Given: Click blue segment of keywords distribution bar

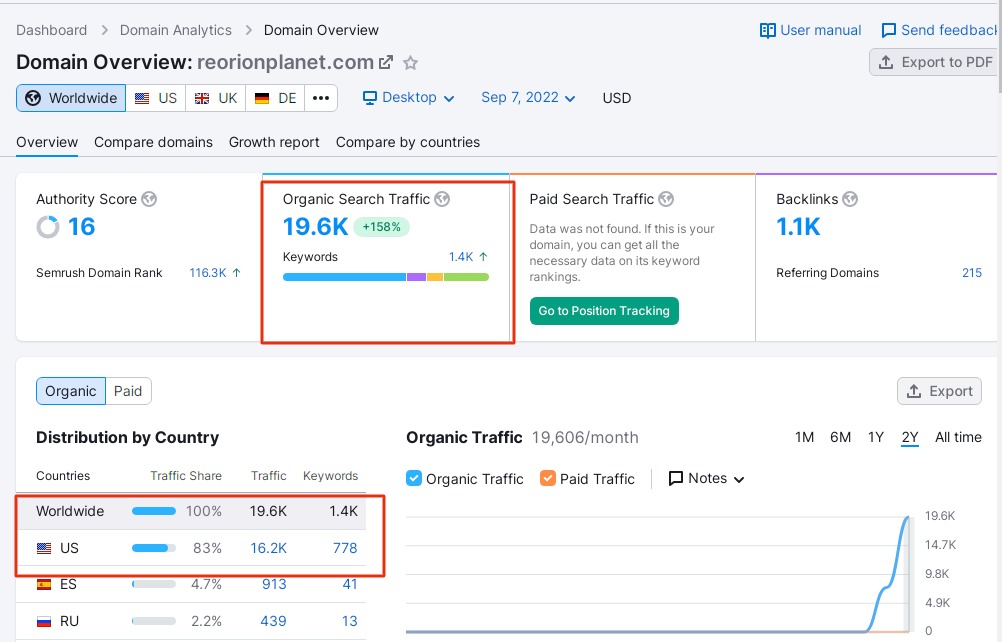Looking at the screenshot, I should pos(344,277).
